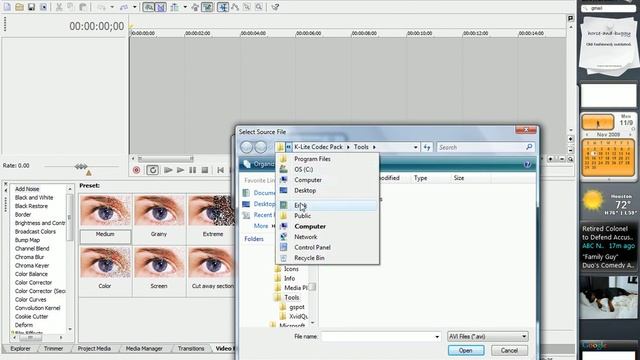Select Cookie Cutter in effects list
This screenshot has width=640, height=360.
pyautogui.click(x=31, y=317)
